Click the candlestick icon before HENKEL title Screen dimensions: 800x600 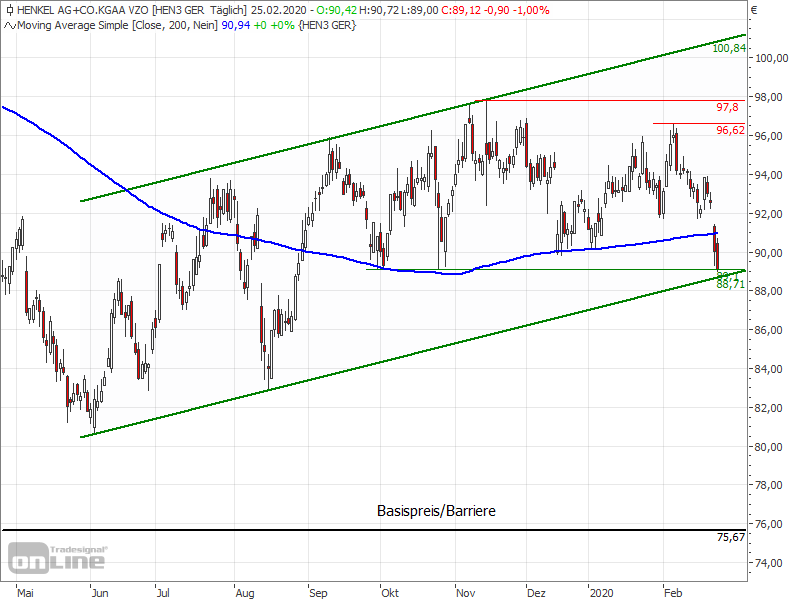point(9,10)
